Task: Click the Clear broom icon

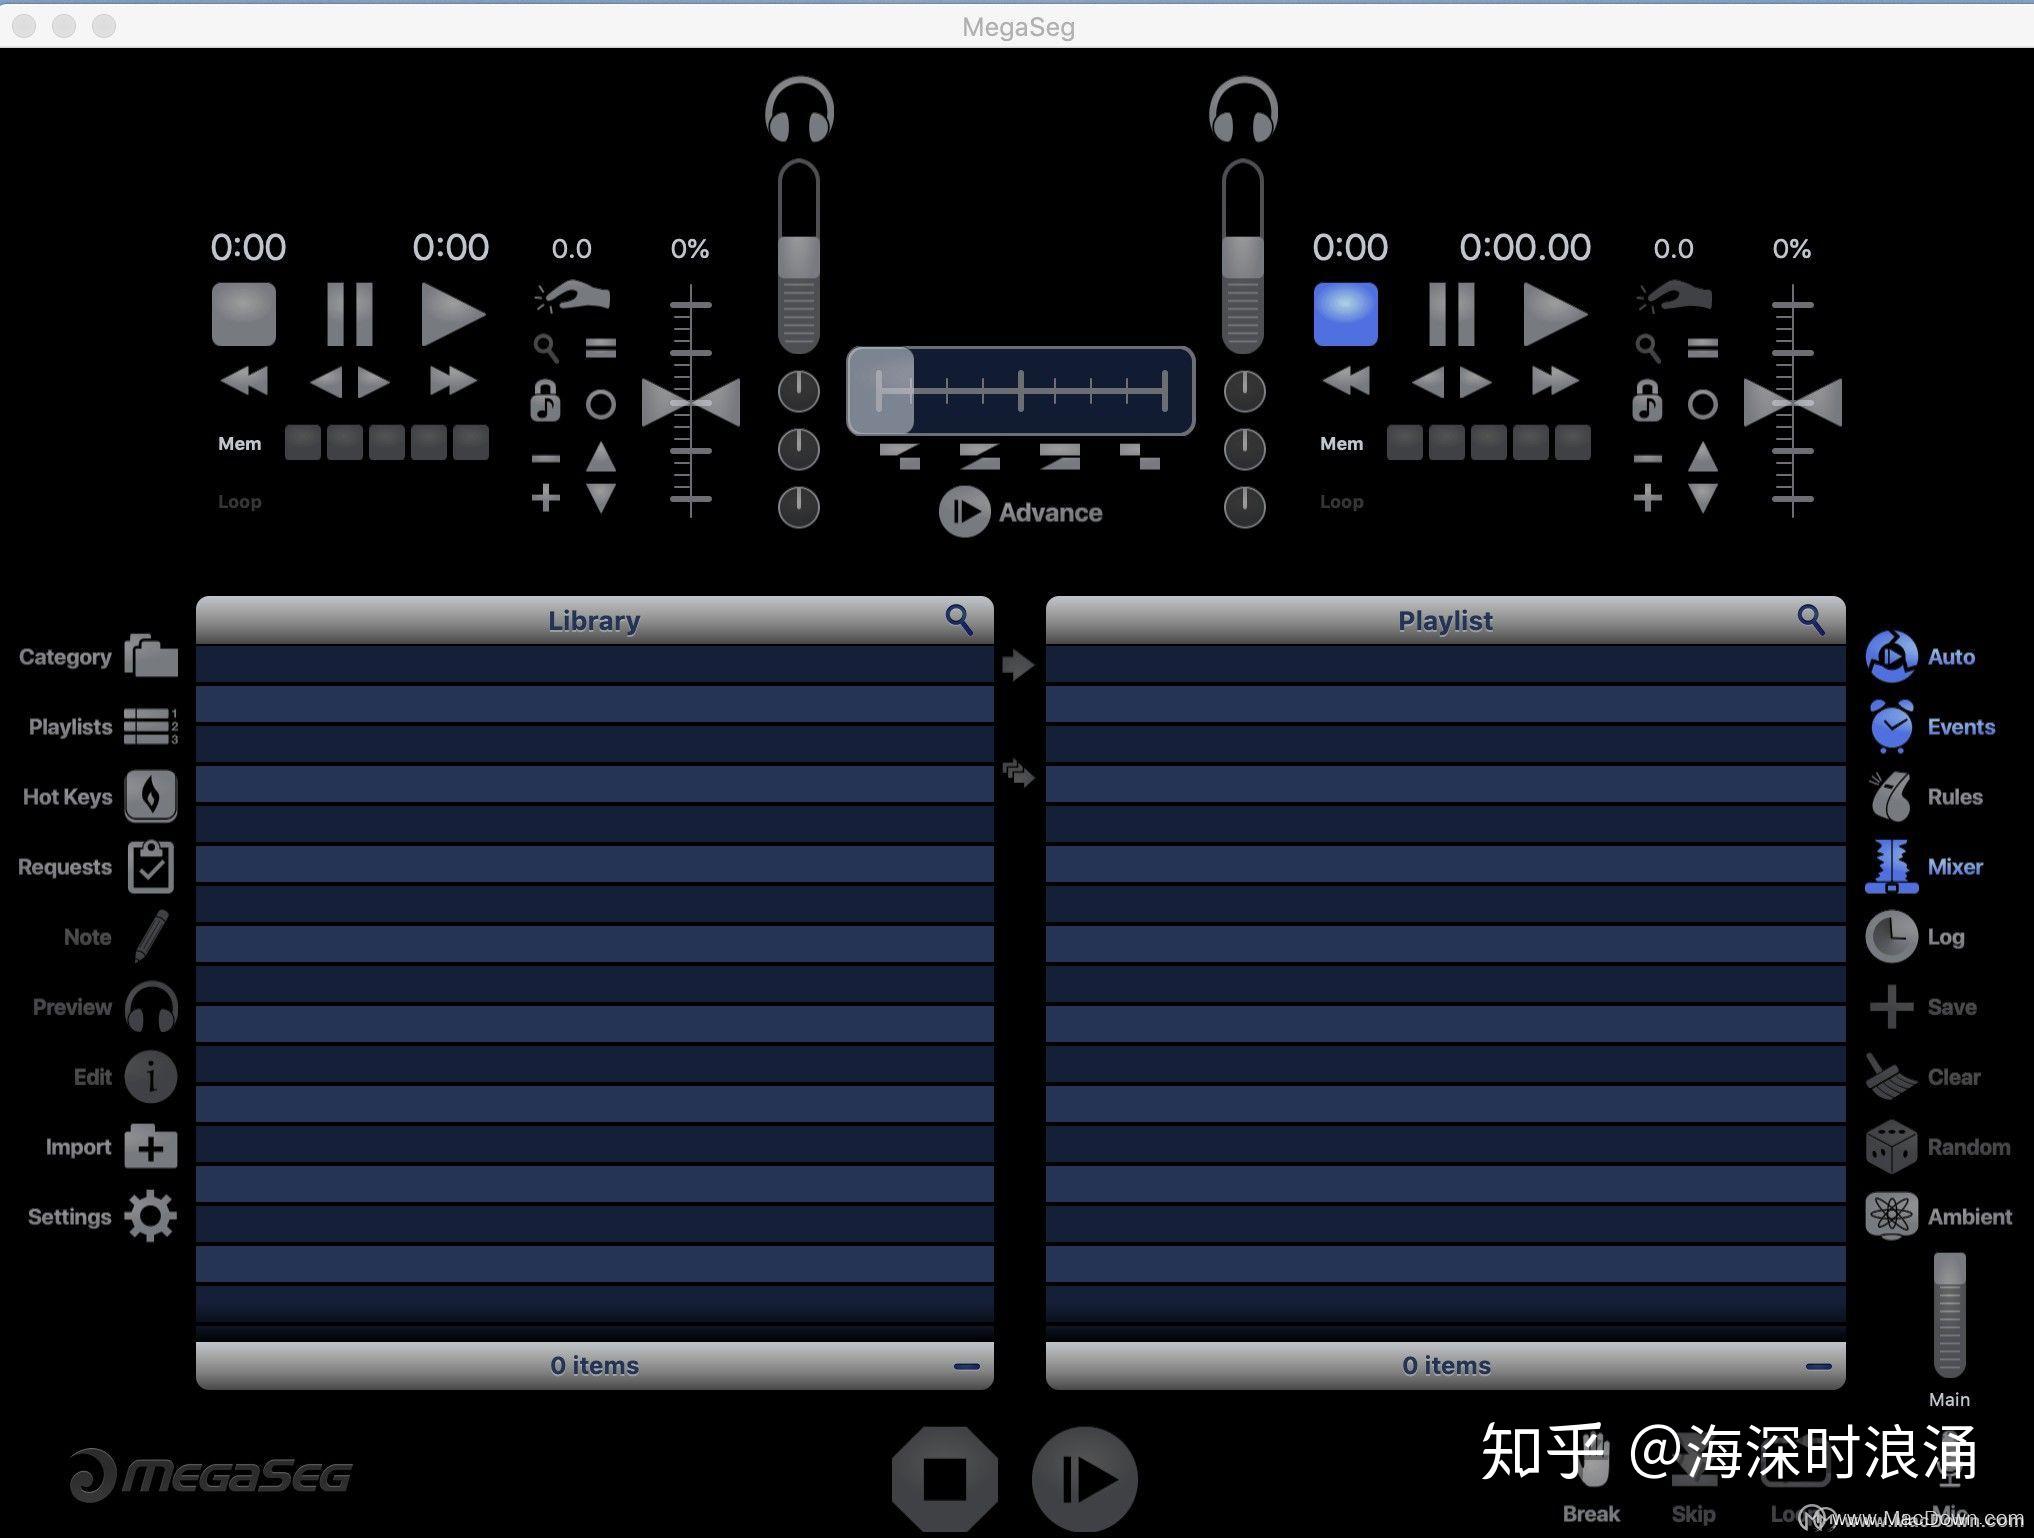Action: [1891, 1076]
